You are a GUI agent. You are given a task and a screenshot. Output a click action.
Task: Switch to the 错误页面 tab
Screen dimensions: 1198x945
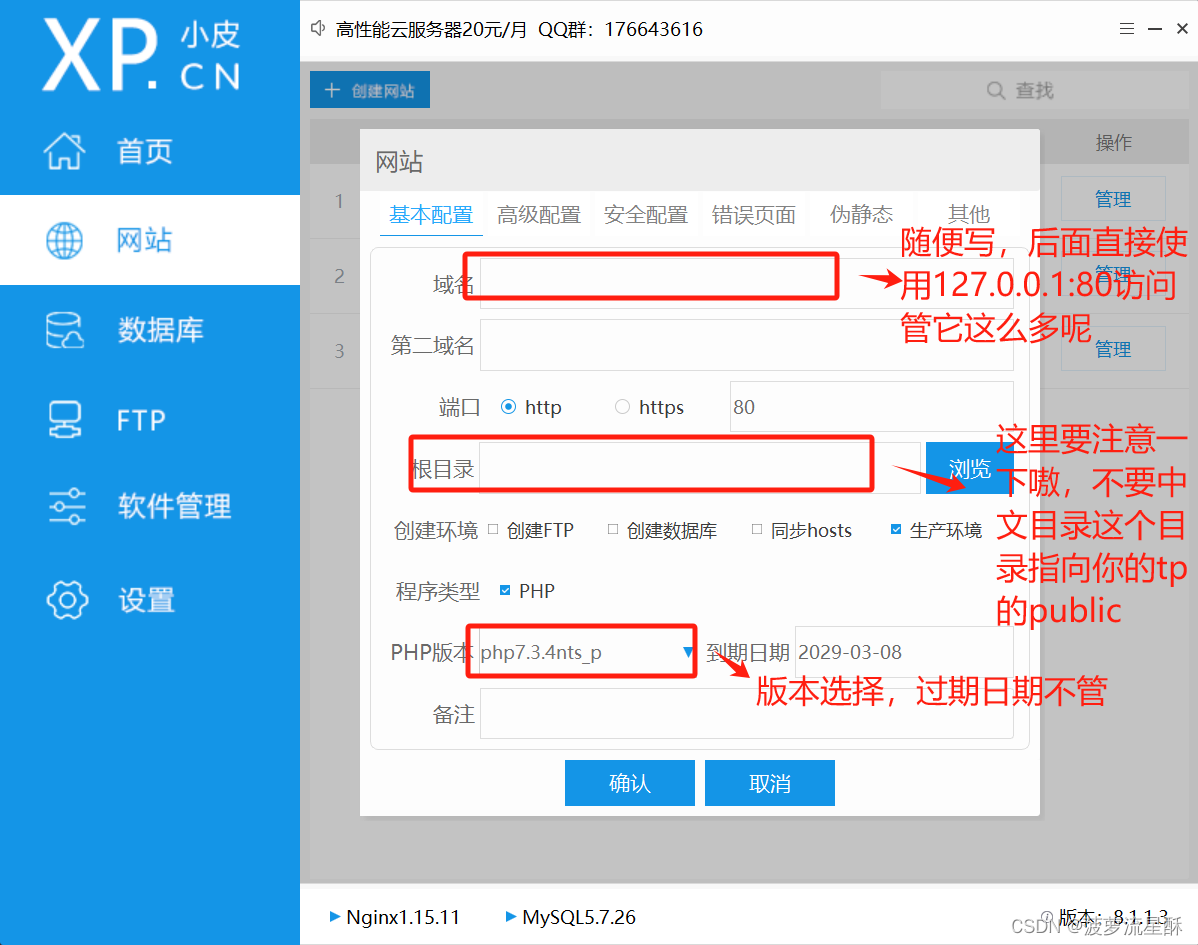[x=753, y=215]
